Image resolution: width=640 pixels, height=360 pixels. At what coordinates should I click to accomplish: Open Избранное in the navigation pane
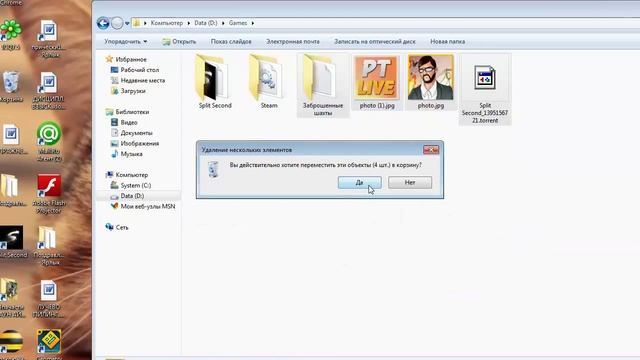click(126, 59)
